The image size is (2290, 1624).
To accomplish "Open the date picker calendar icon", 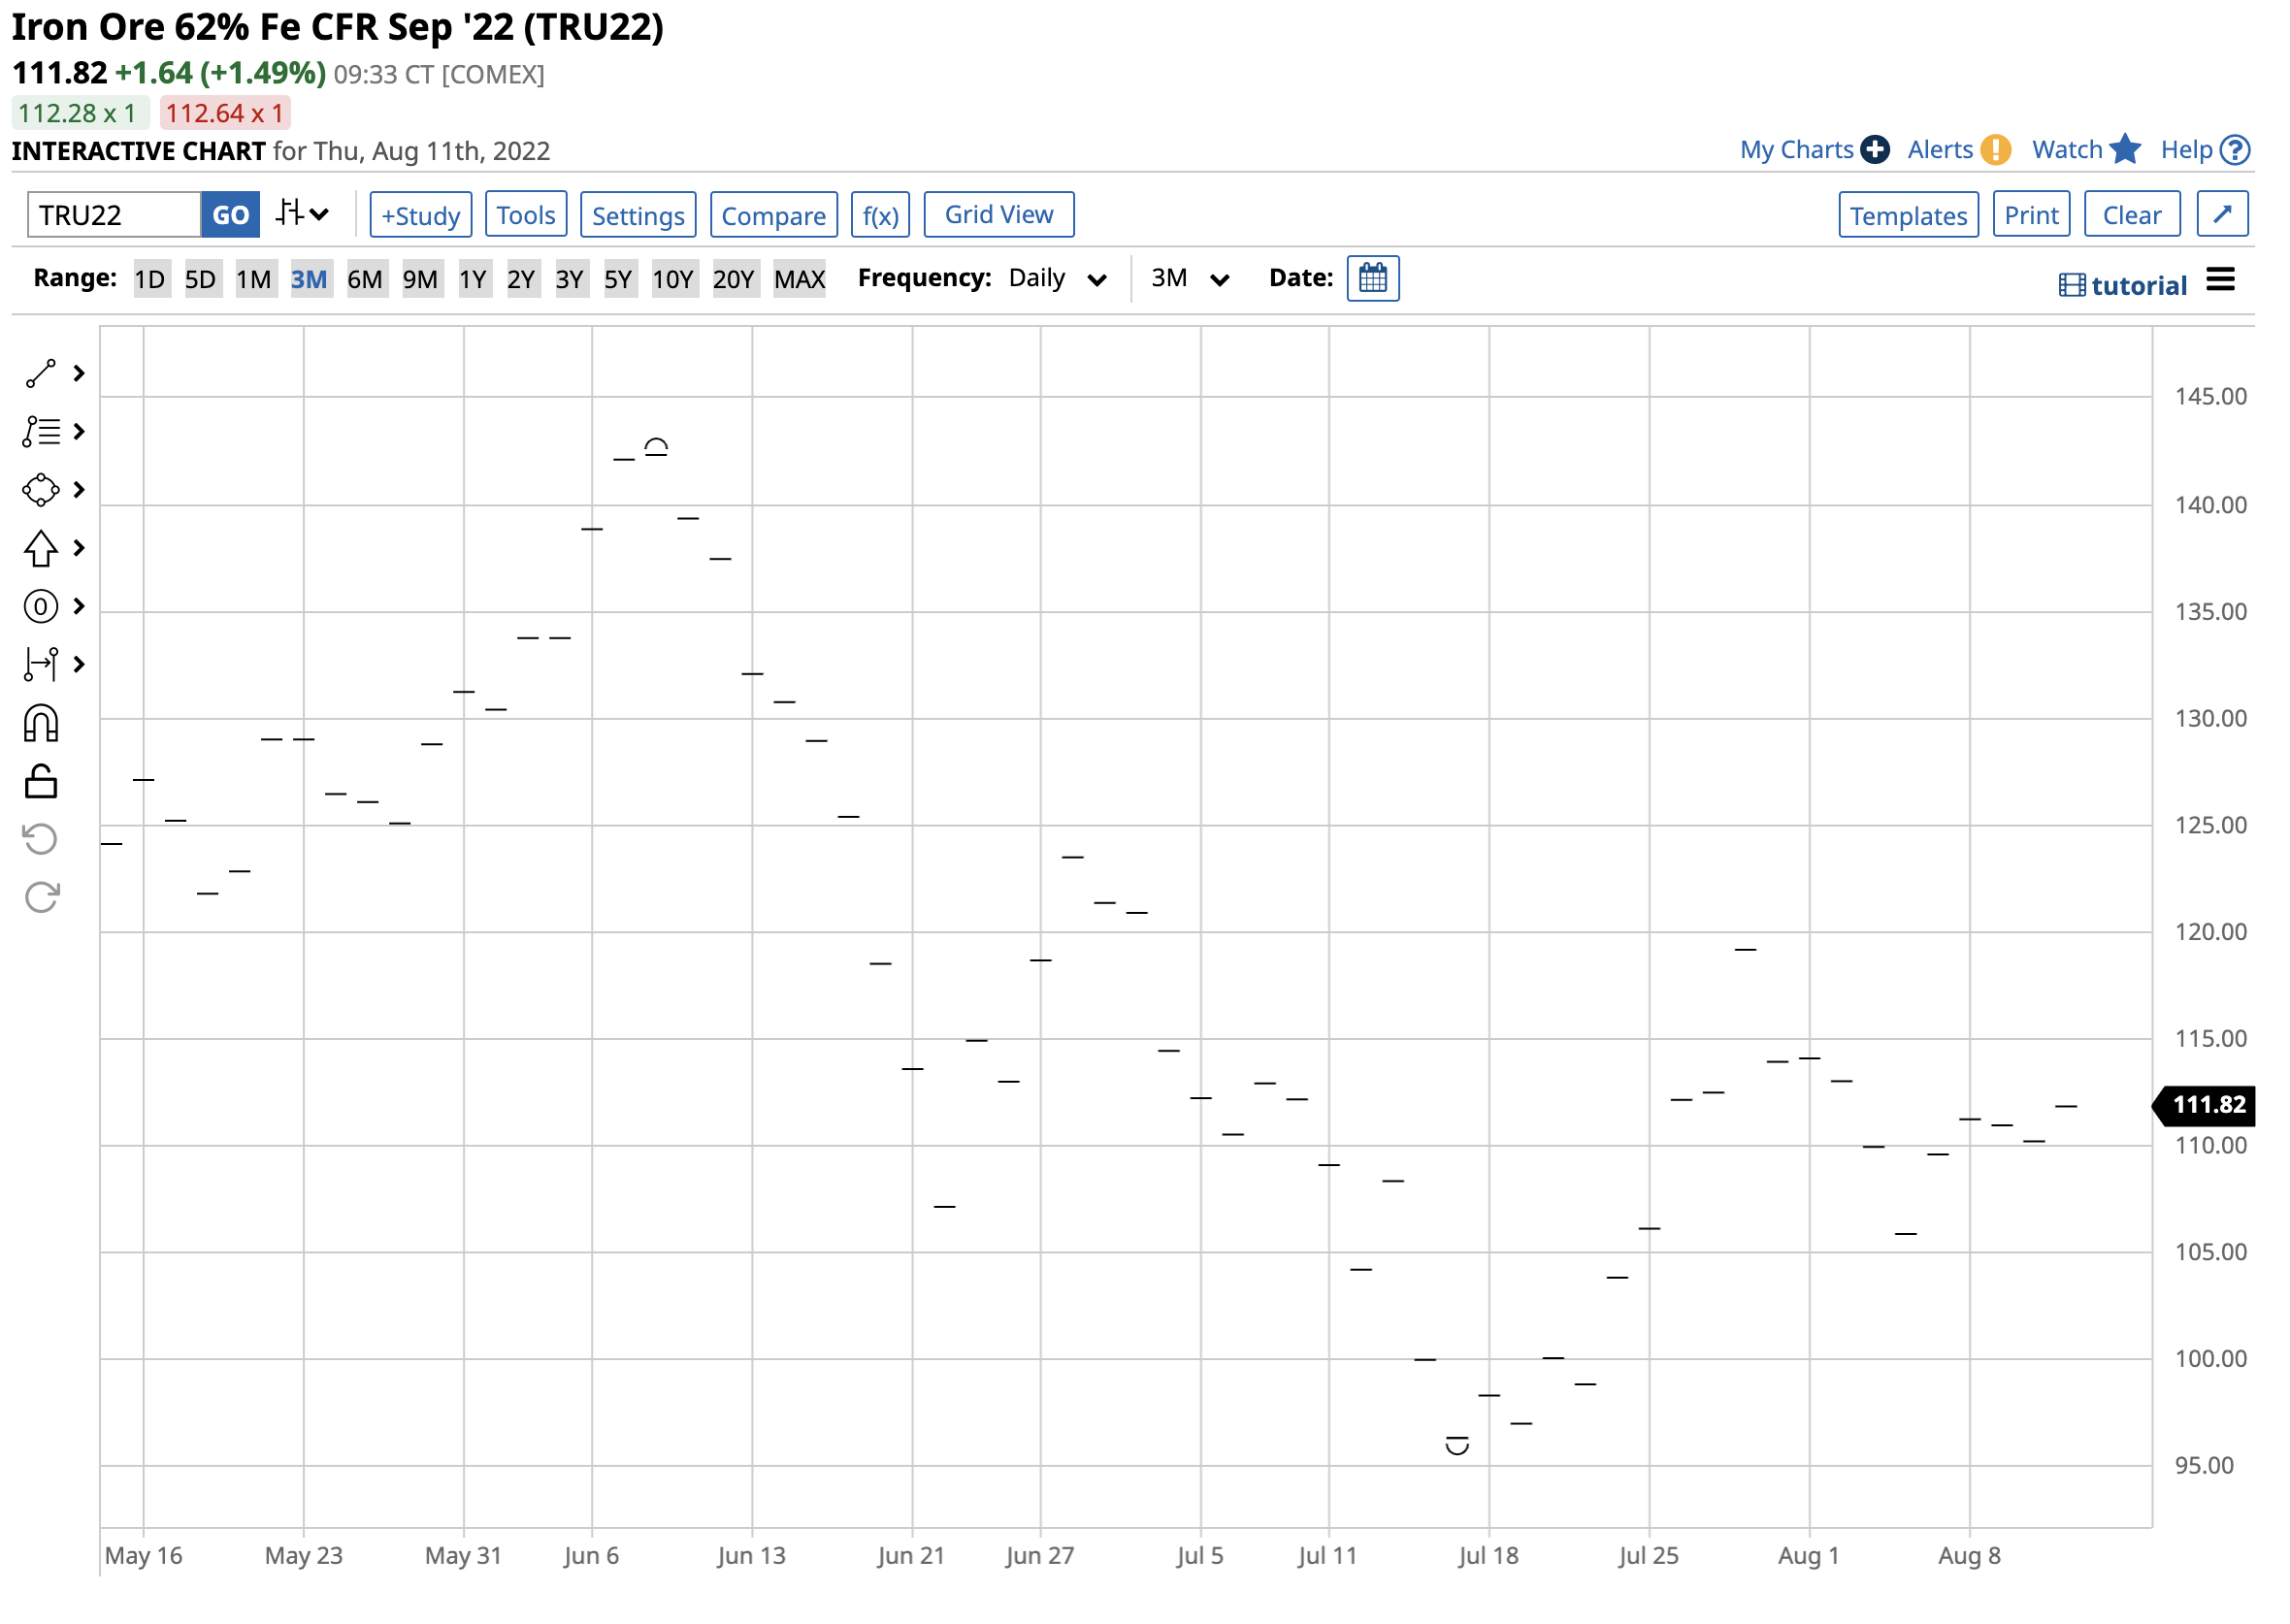I will [x=1373, y=278].
